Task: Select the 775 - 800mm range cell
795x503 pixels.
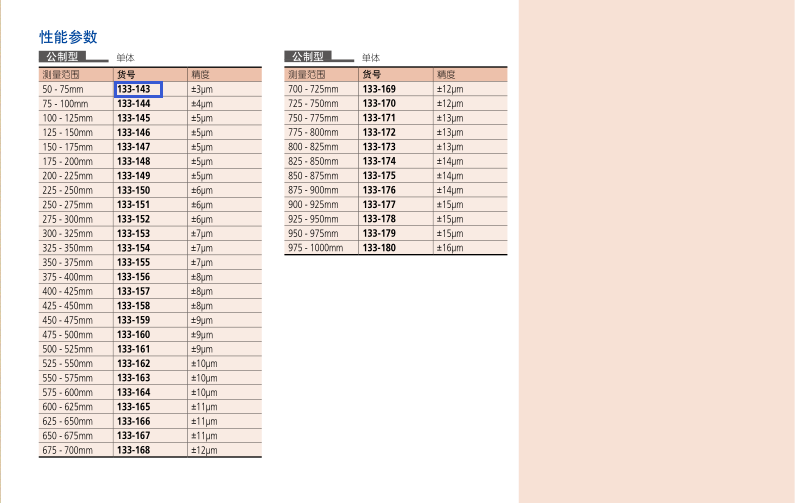Action: click(313, 132)
